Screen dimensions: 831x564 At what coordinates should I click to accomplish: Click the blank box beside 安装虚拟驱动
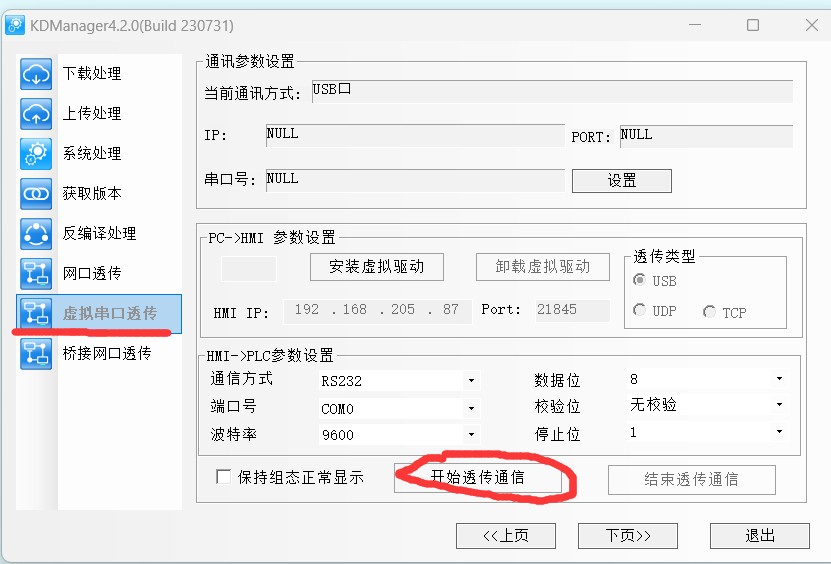pos(249,269)
